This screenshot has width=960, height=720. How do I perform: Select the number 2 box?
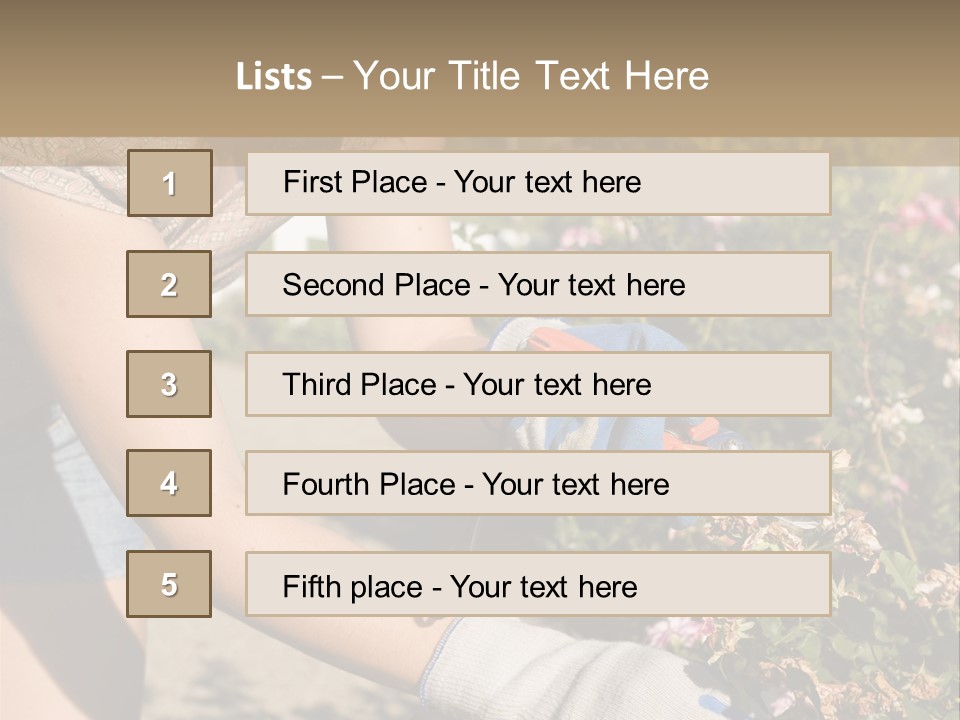point(169,284)
